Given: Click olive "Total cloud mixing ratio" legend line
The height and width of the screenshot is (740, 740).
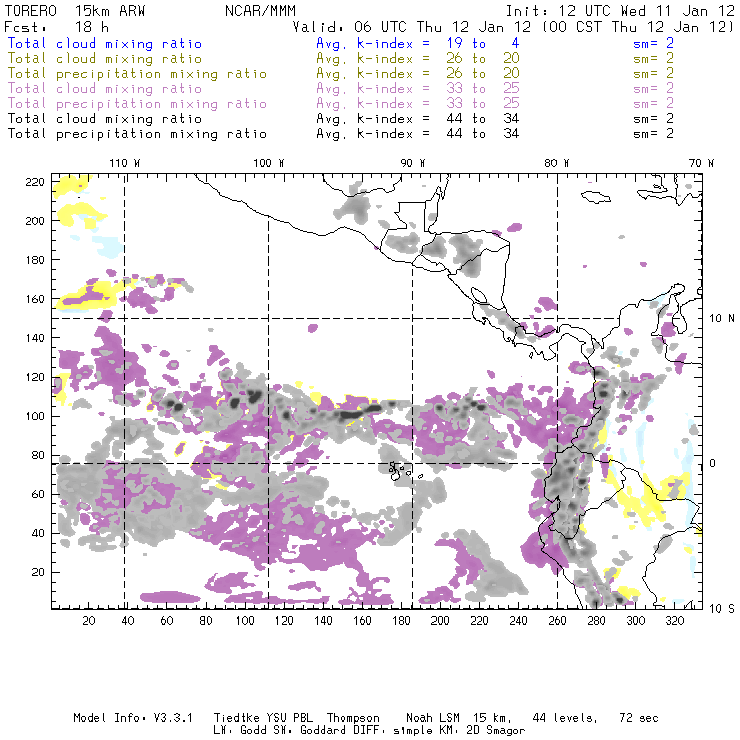Looking at the screenshot, I should [105, 59].
